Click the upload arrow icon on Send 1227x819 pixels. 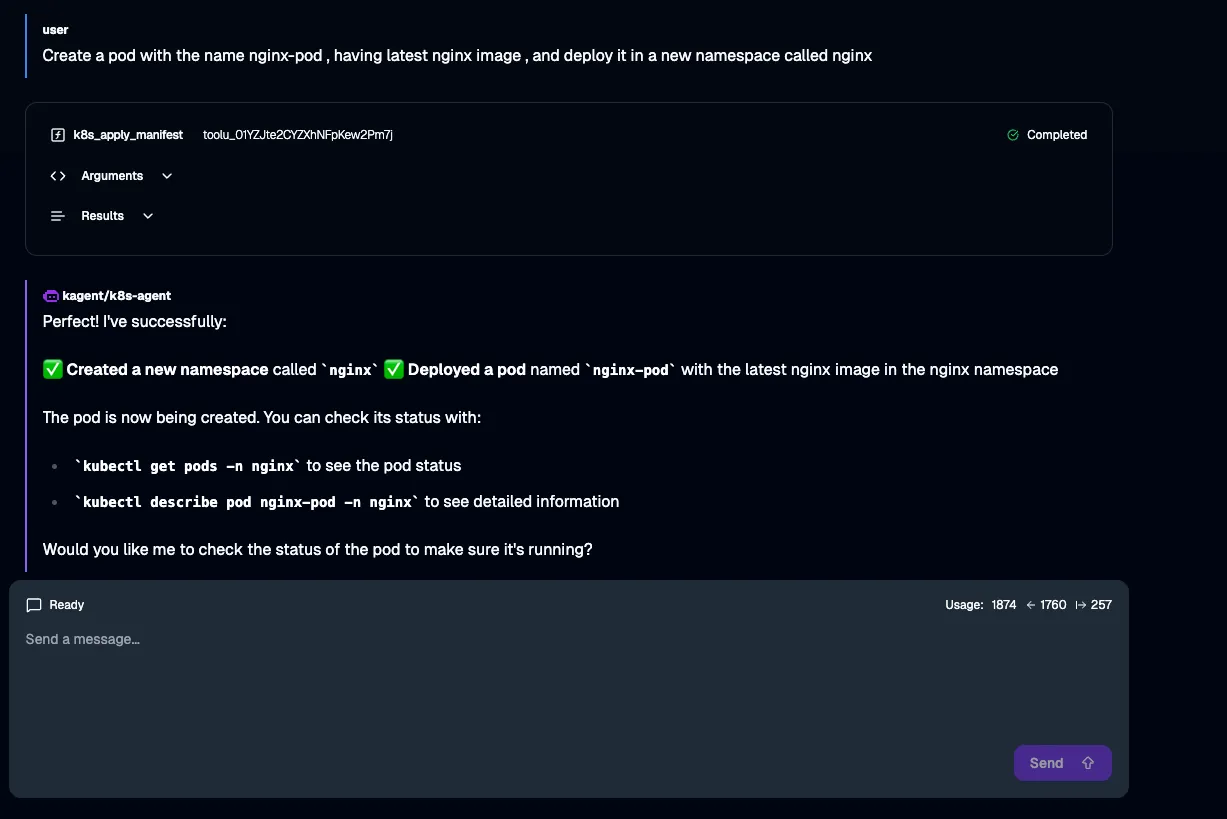coord(1088,763)
